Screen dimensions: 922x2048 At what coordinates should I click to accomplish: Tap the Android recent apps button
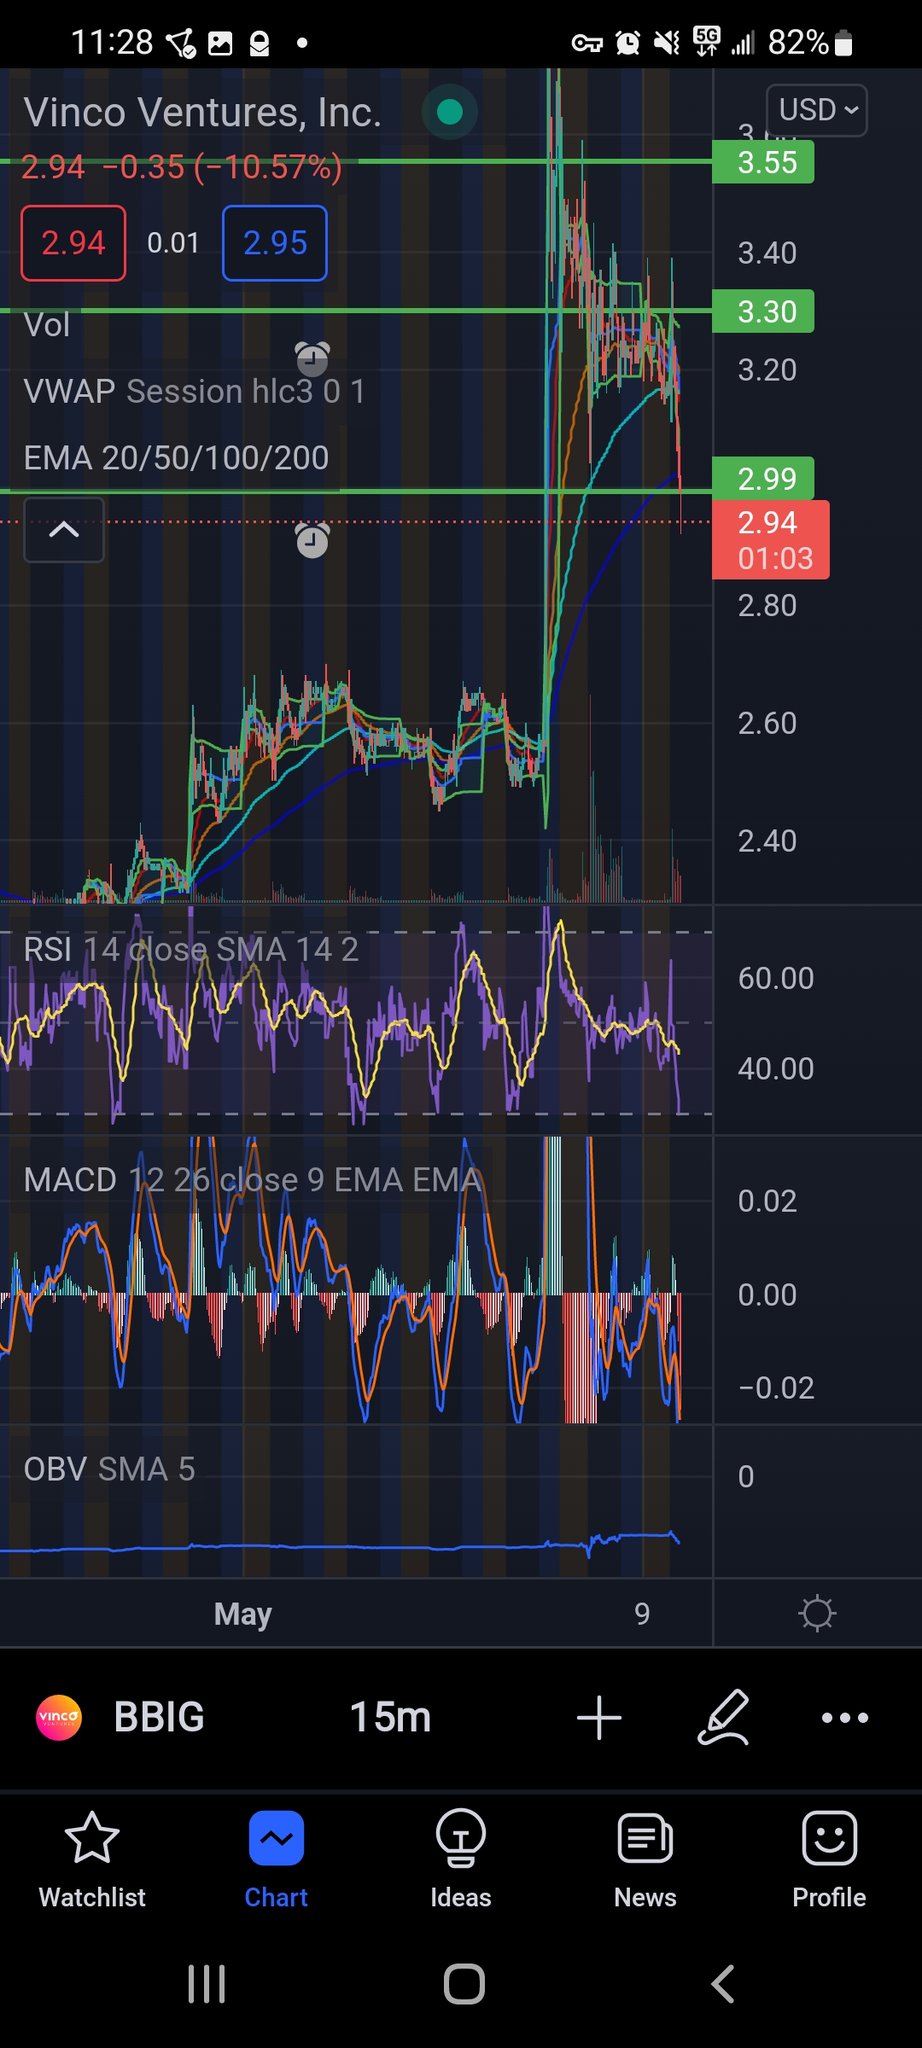pyautogui.click(x=207, y=1984)
